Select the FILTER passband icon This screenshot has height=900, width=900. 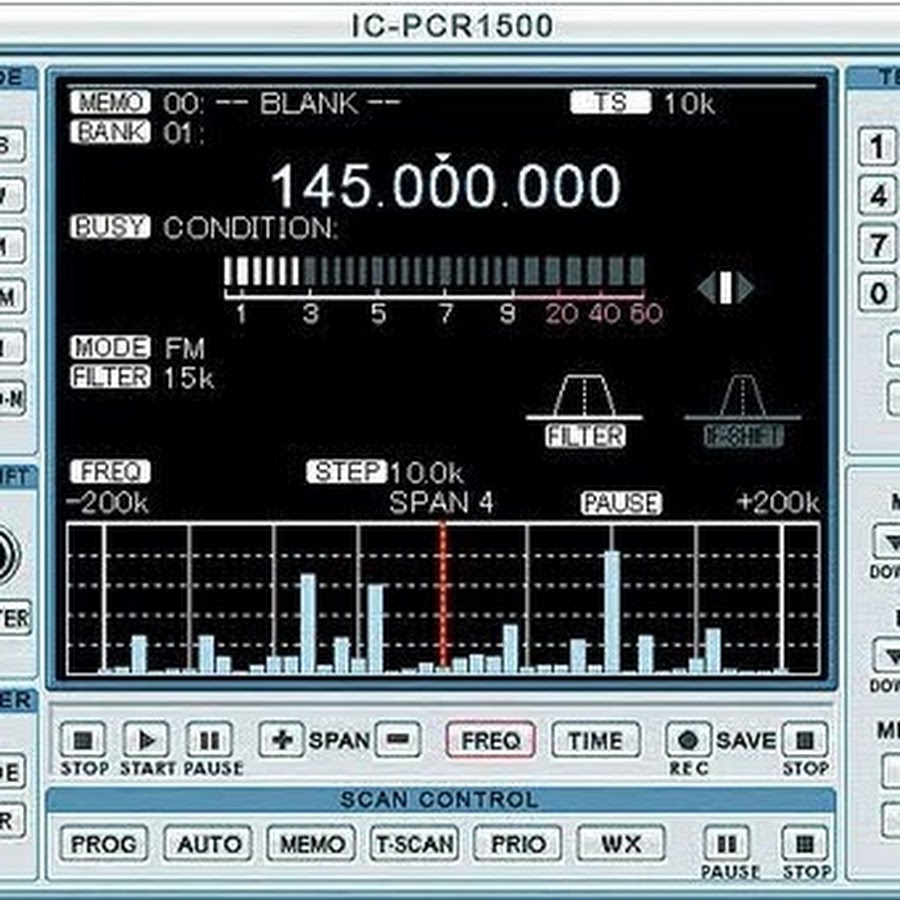585,411
